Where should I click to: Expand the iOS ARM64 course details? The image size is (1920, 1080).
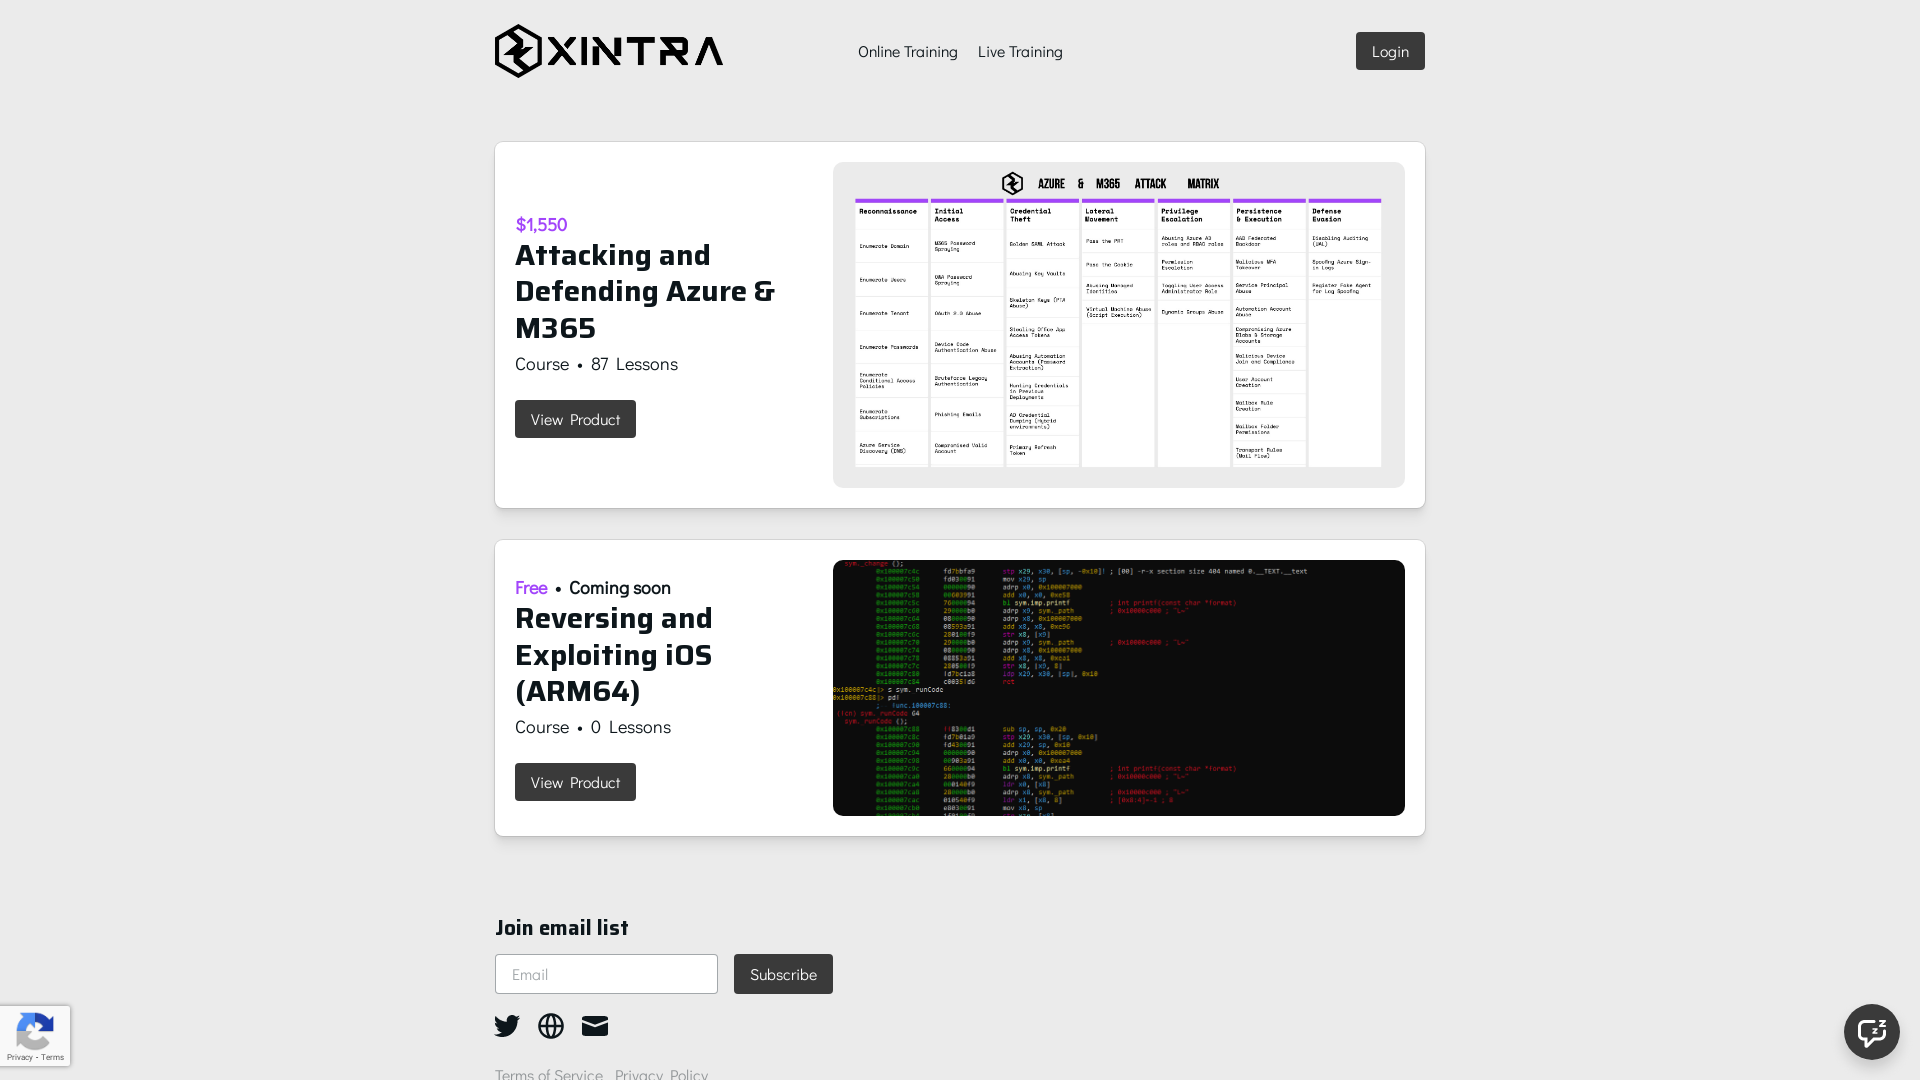[575, 781]
